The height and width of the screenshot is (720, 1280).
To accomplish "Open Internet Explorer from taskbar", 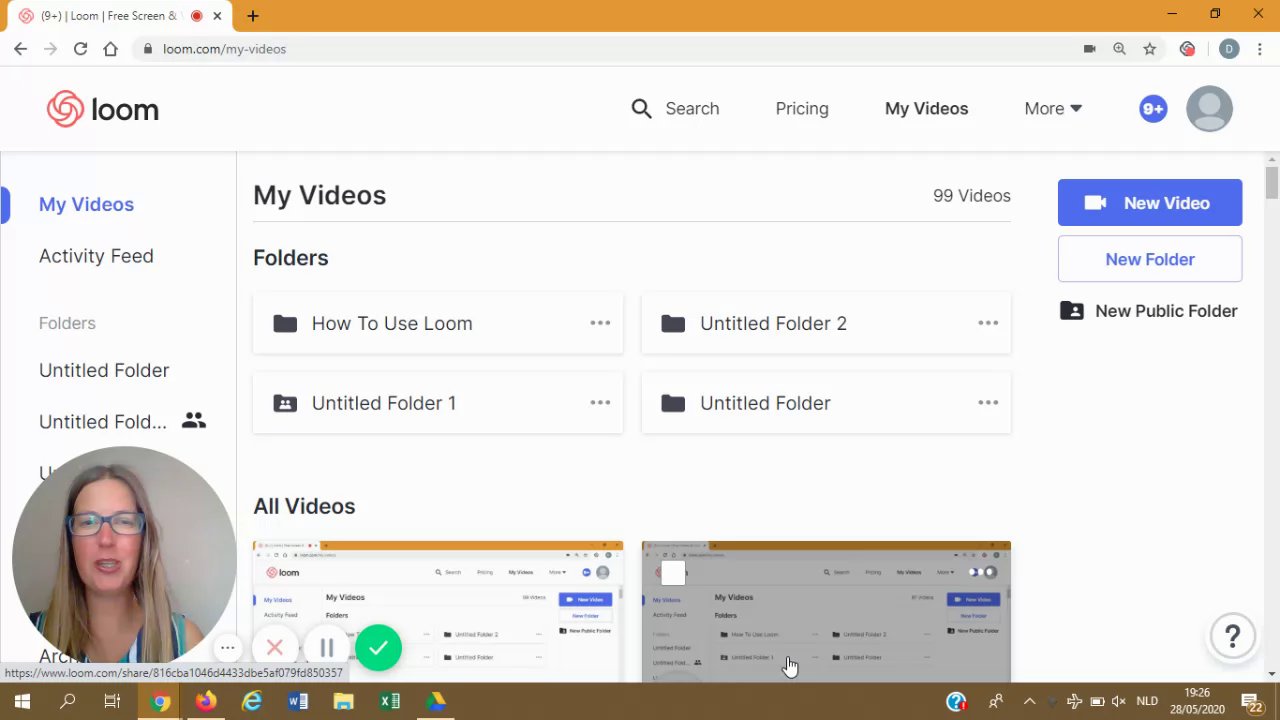I will click(x=251, y=702).
